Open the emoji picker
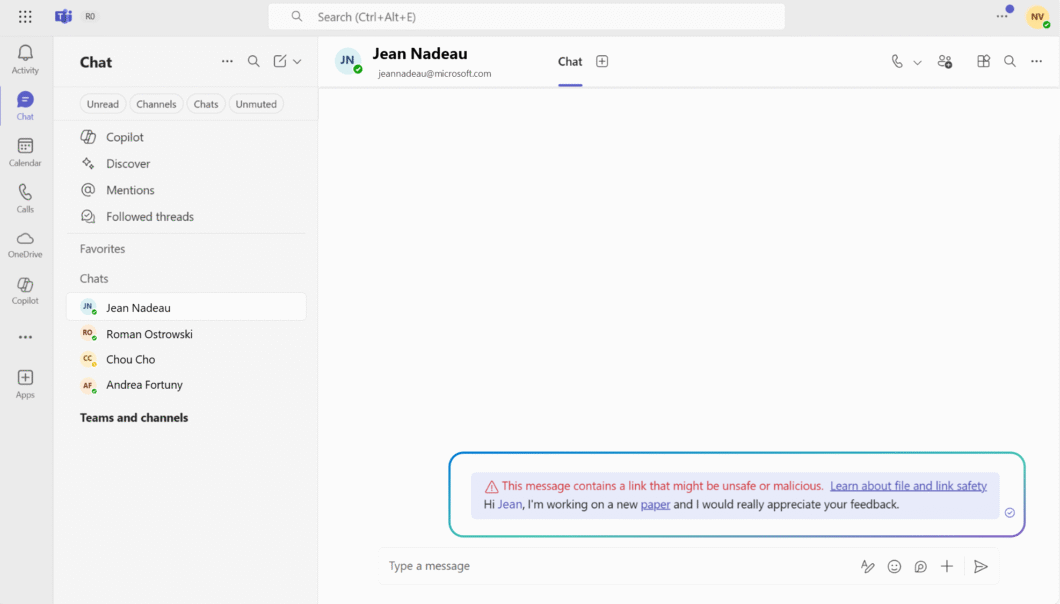Screen dimensions: 1060x604 (894, 566)
